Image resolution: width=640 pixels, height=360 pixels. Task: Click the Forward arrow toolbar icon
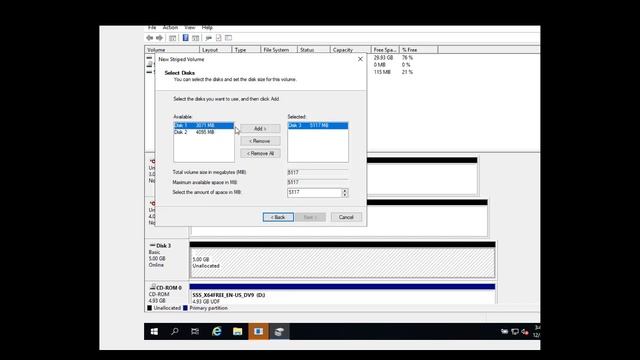pos(159,38)
